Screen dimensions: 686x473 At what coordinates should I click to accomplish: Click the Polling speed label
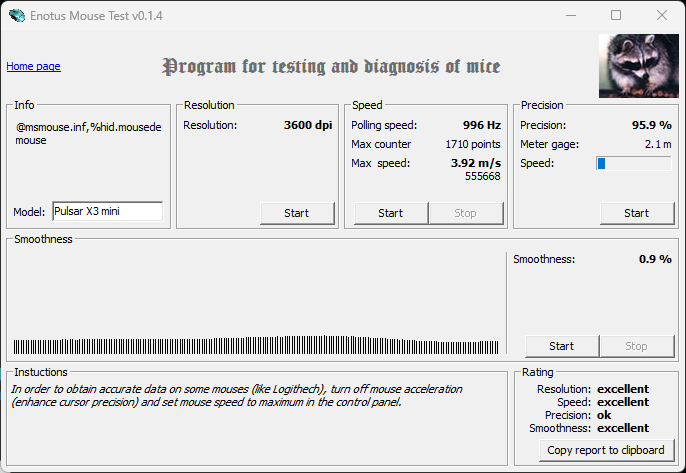click(384, 125)
